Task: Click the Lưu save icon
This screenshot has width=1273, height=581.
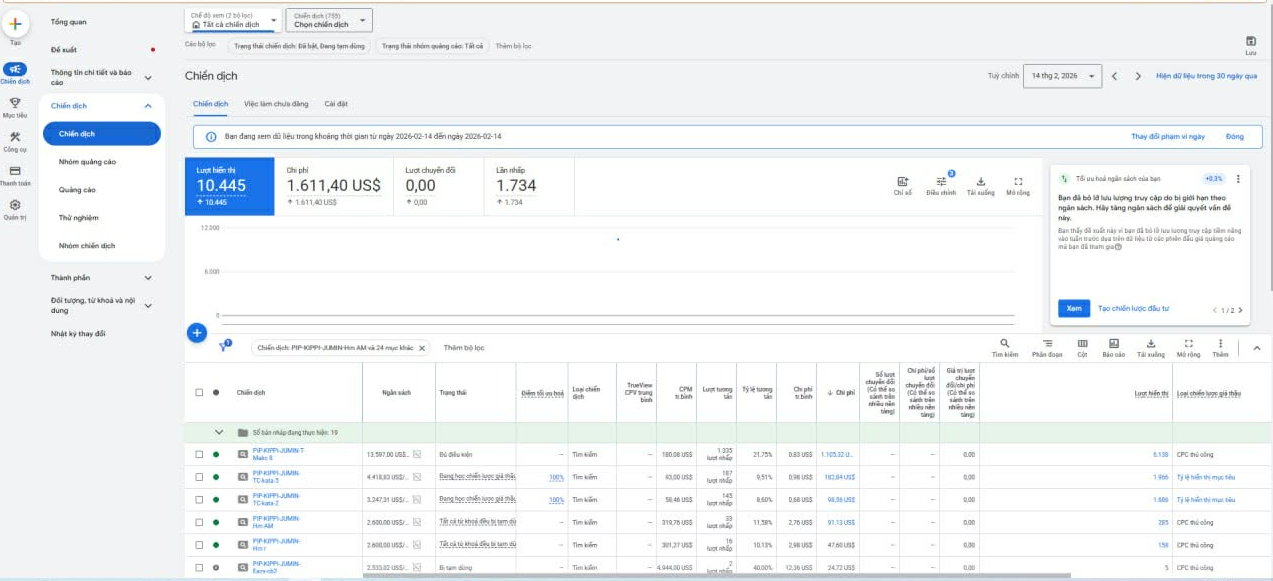Action: click(1251, 41)
